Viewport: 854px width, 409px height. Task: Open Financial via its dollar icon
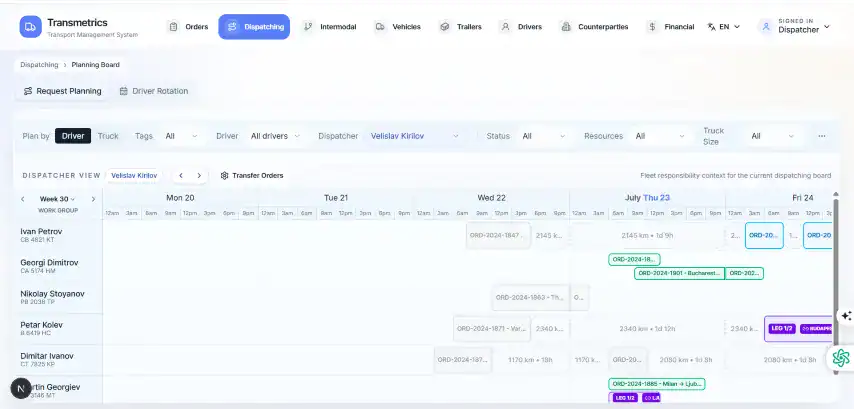click(652, 27)
